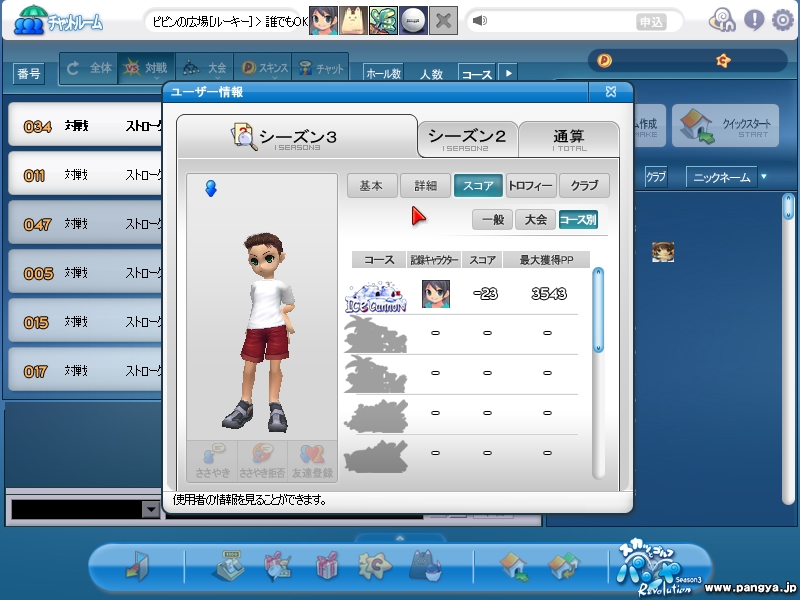Sort by 人数 column
The height and width of the screenshot is (600, 800).
pyautogui.click(x=431, y=74)
